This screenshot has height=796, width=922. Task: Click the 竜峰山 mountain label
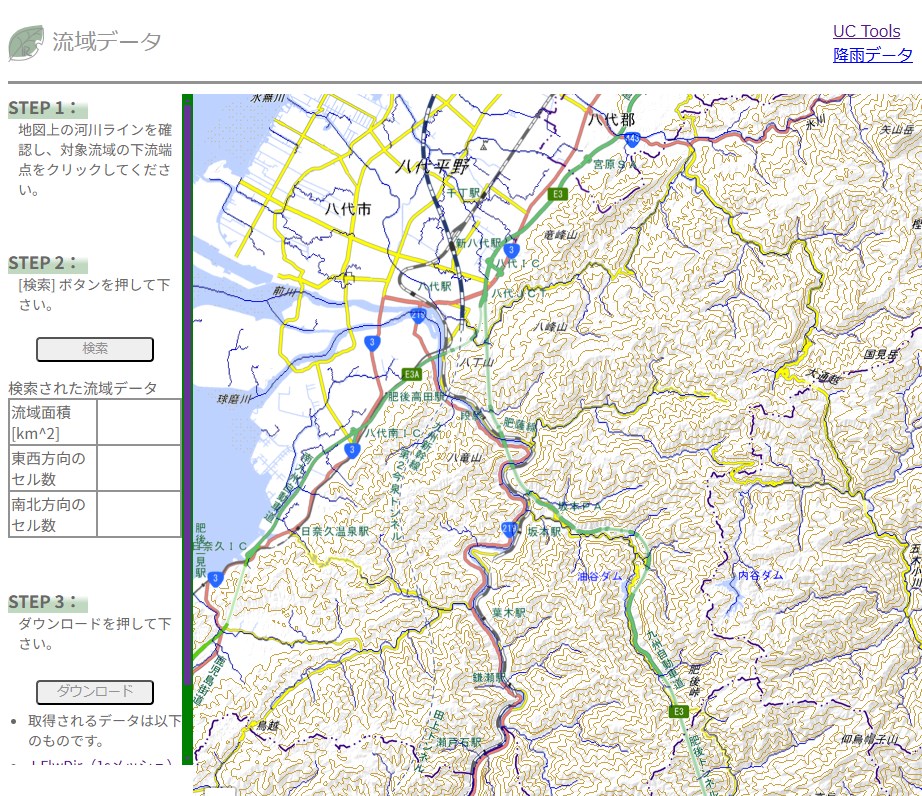[560, 235]
